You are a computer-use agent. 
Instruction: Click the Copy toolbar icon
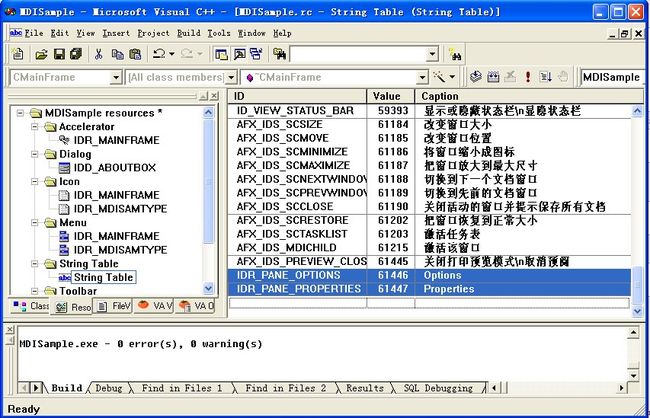tap(117, 54)
